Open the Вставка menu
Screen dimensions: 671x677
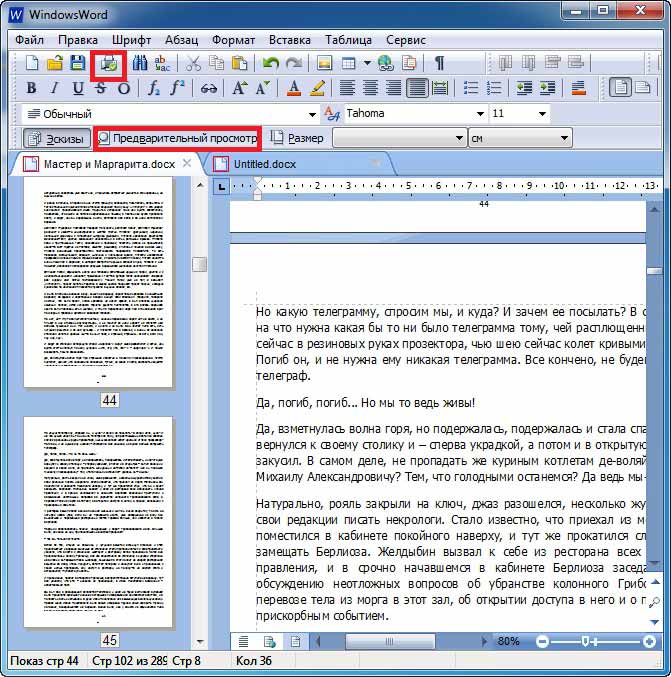(290, 40)
